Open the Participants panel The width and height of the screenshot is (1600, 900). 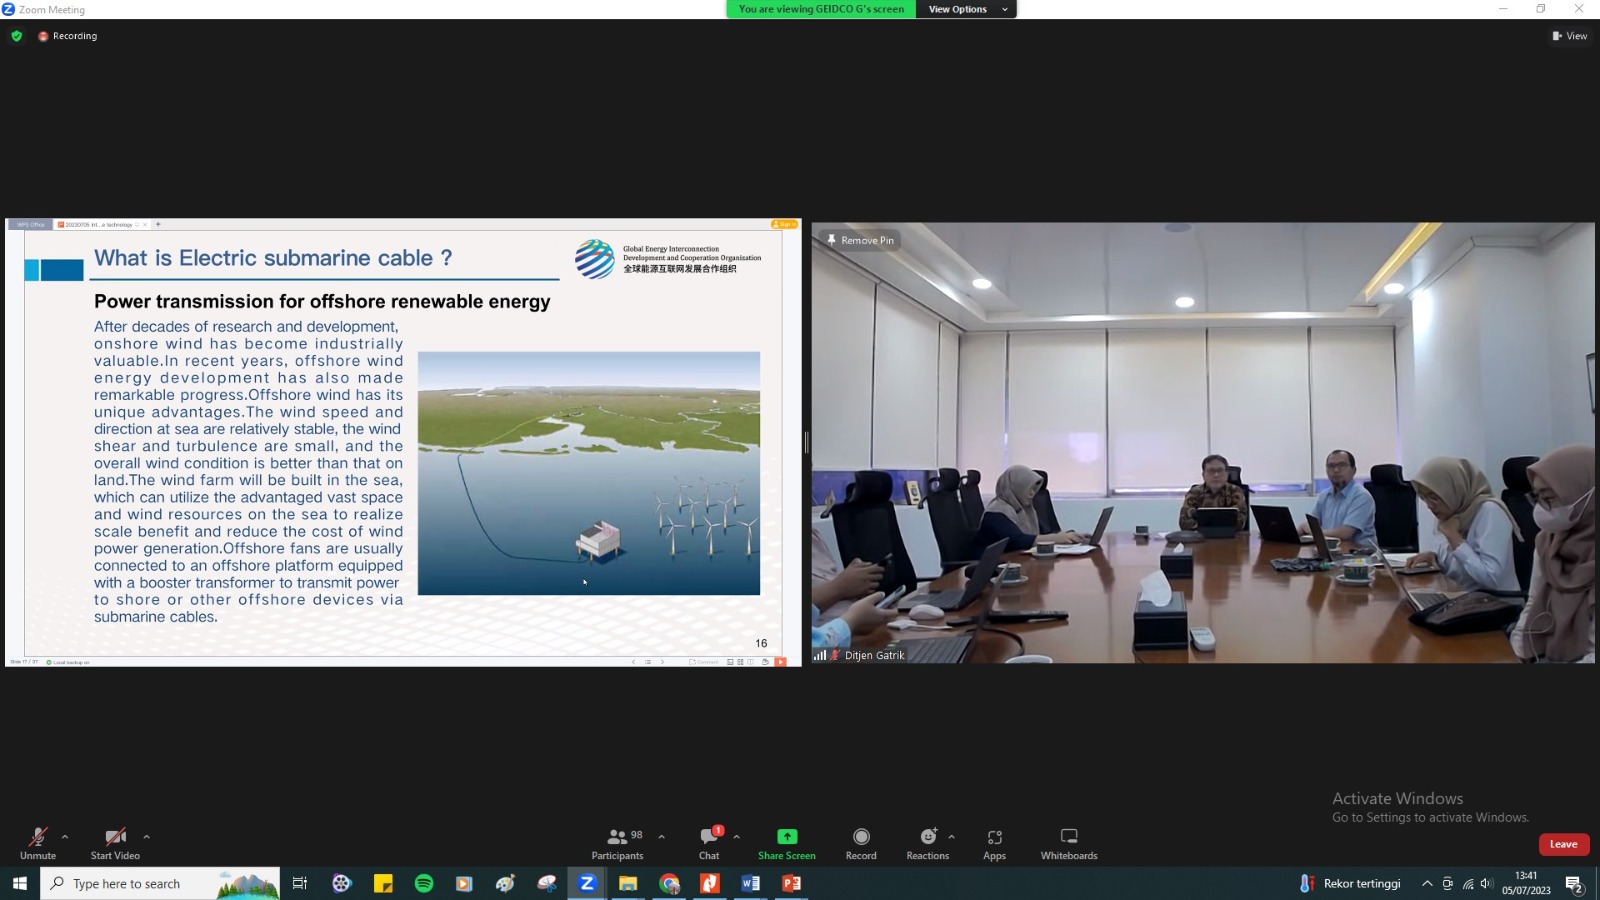[618, 843]
